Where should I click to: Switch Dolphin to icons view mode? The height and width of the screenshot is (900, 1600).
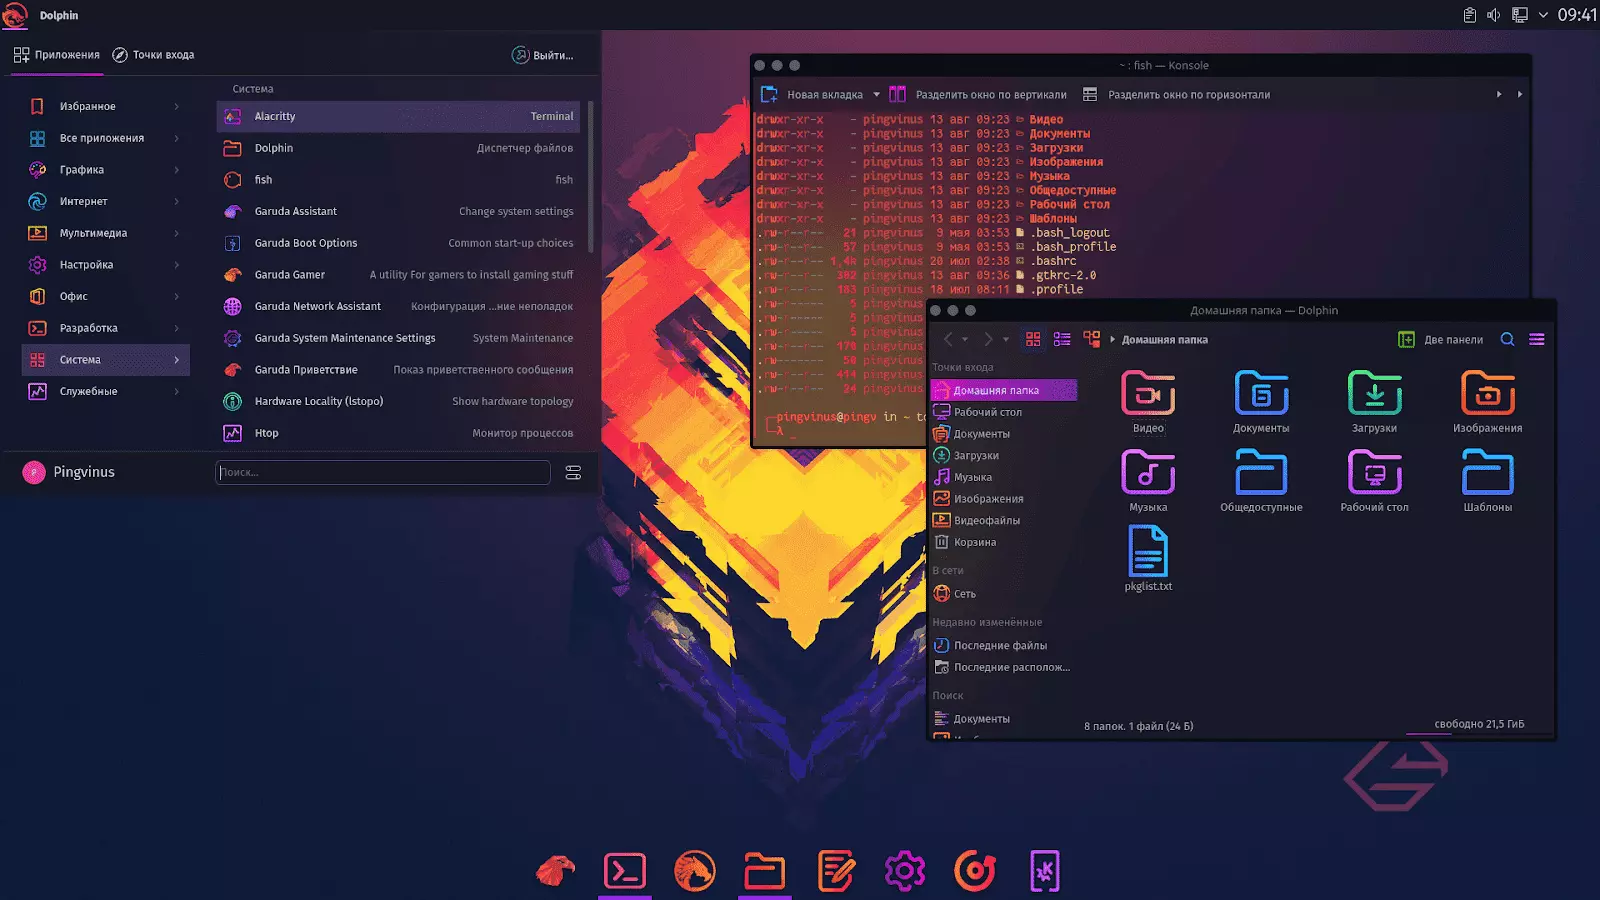coord(1033,339)
